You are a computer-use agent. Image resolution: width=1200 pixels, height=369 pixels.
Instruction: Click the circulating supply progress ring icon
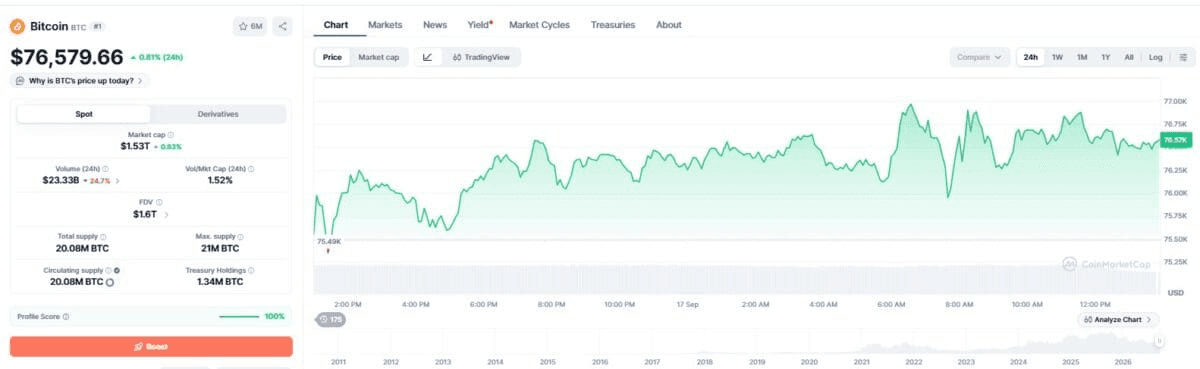pyautogui.click(x=110, y=282)
